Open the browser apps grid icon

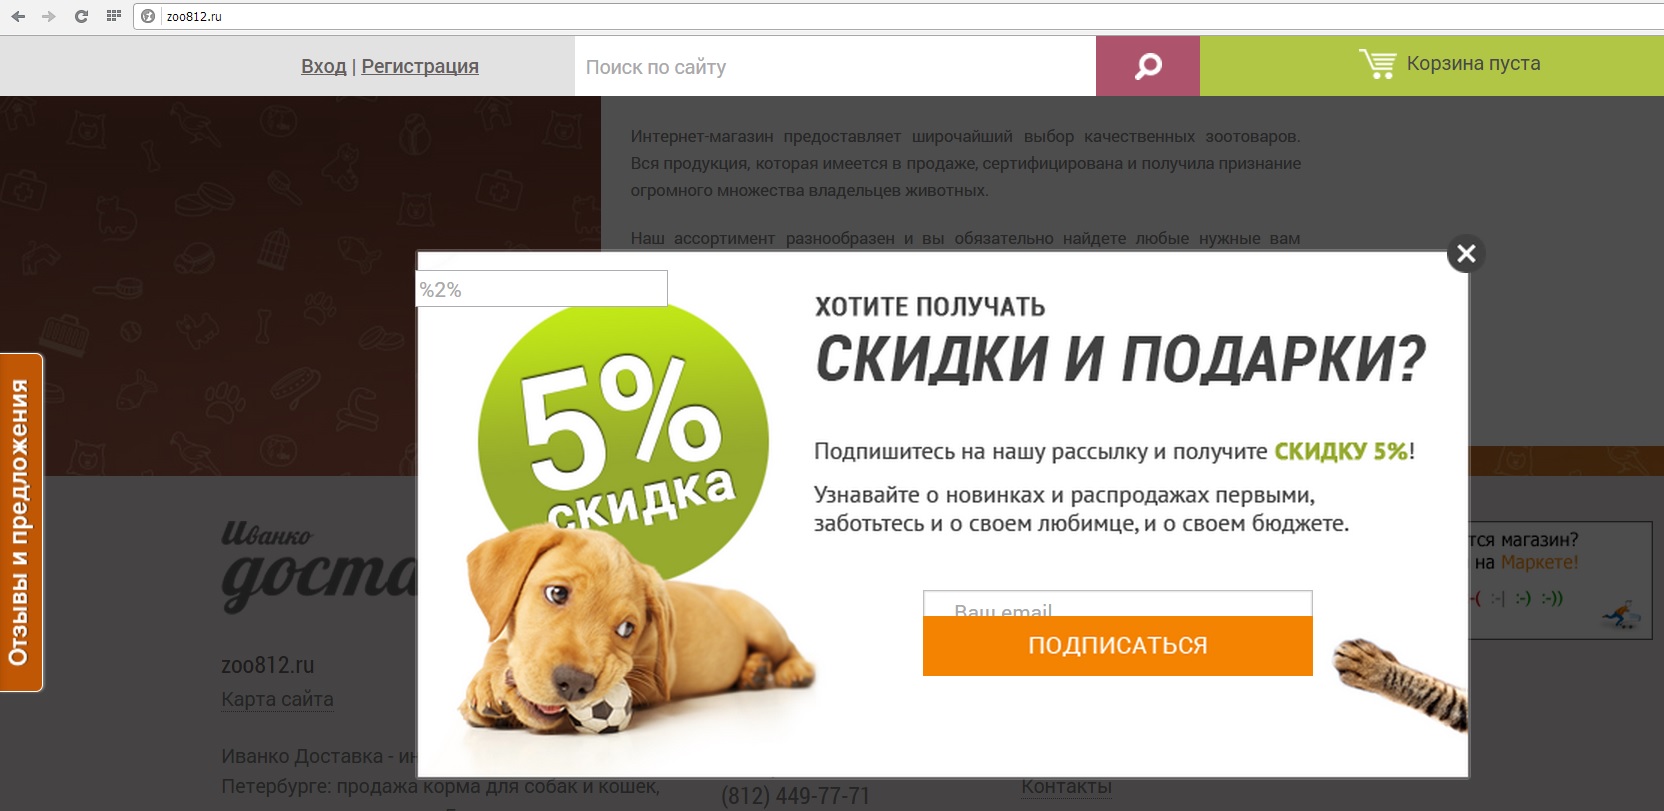(x=113, y=16)
